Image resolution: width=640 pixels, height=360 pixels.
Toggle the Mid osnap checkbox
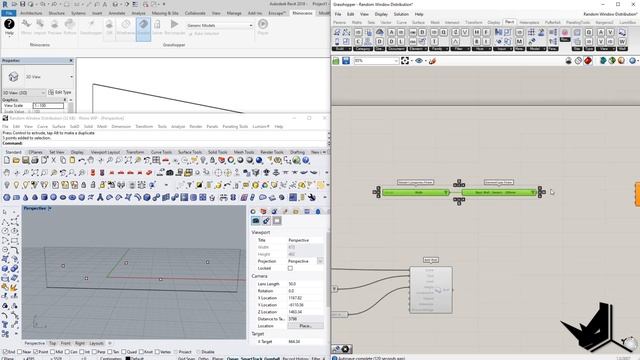pyautogui.click(x=52, y=352)
